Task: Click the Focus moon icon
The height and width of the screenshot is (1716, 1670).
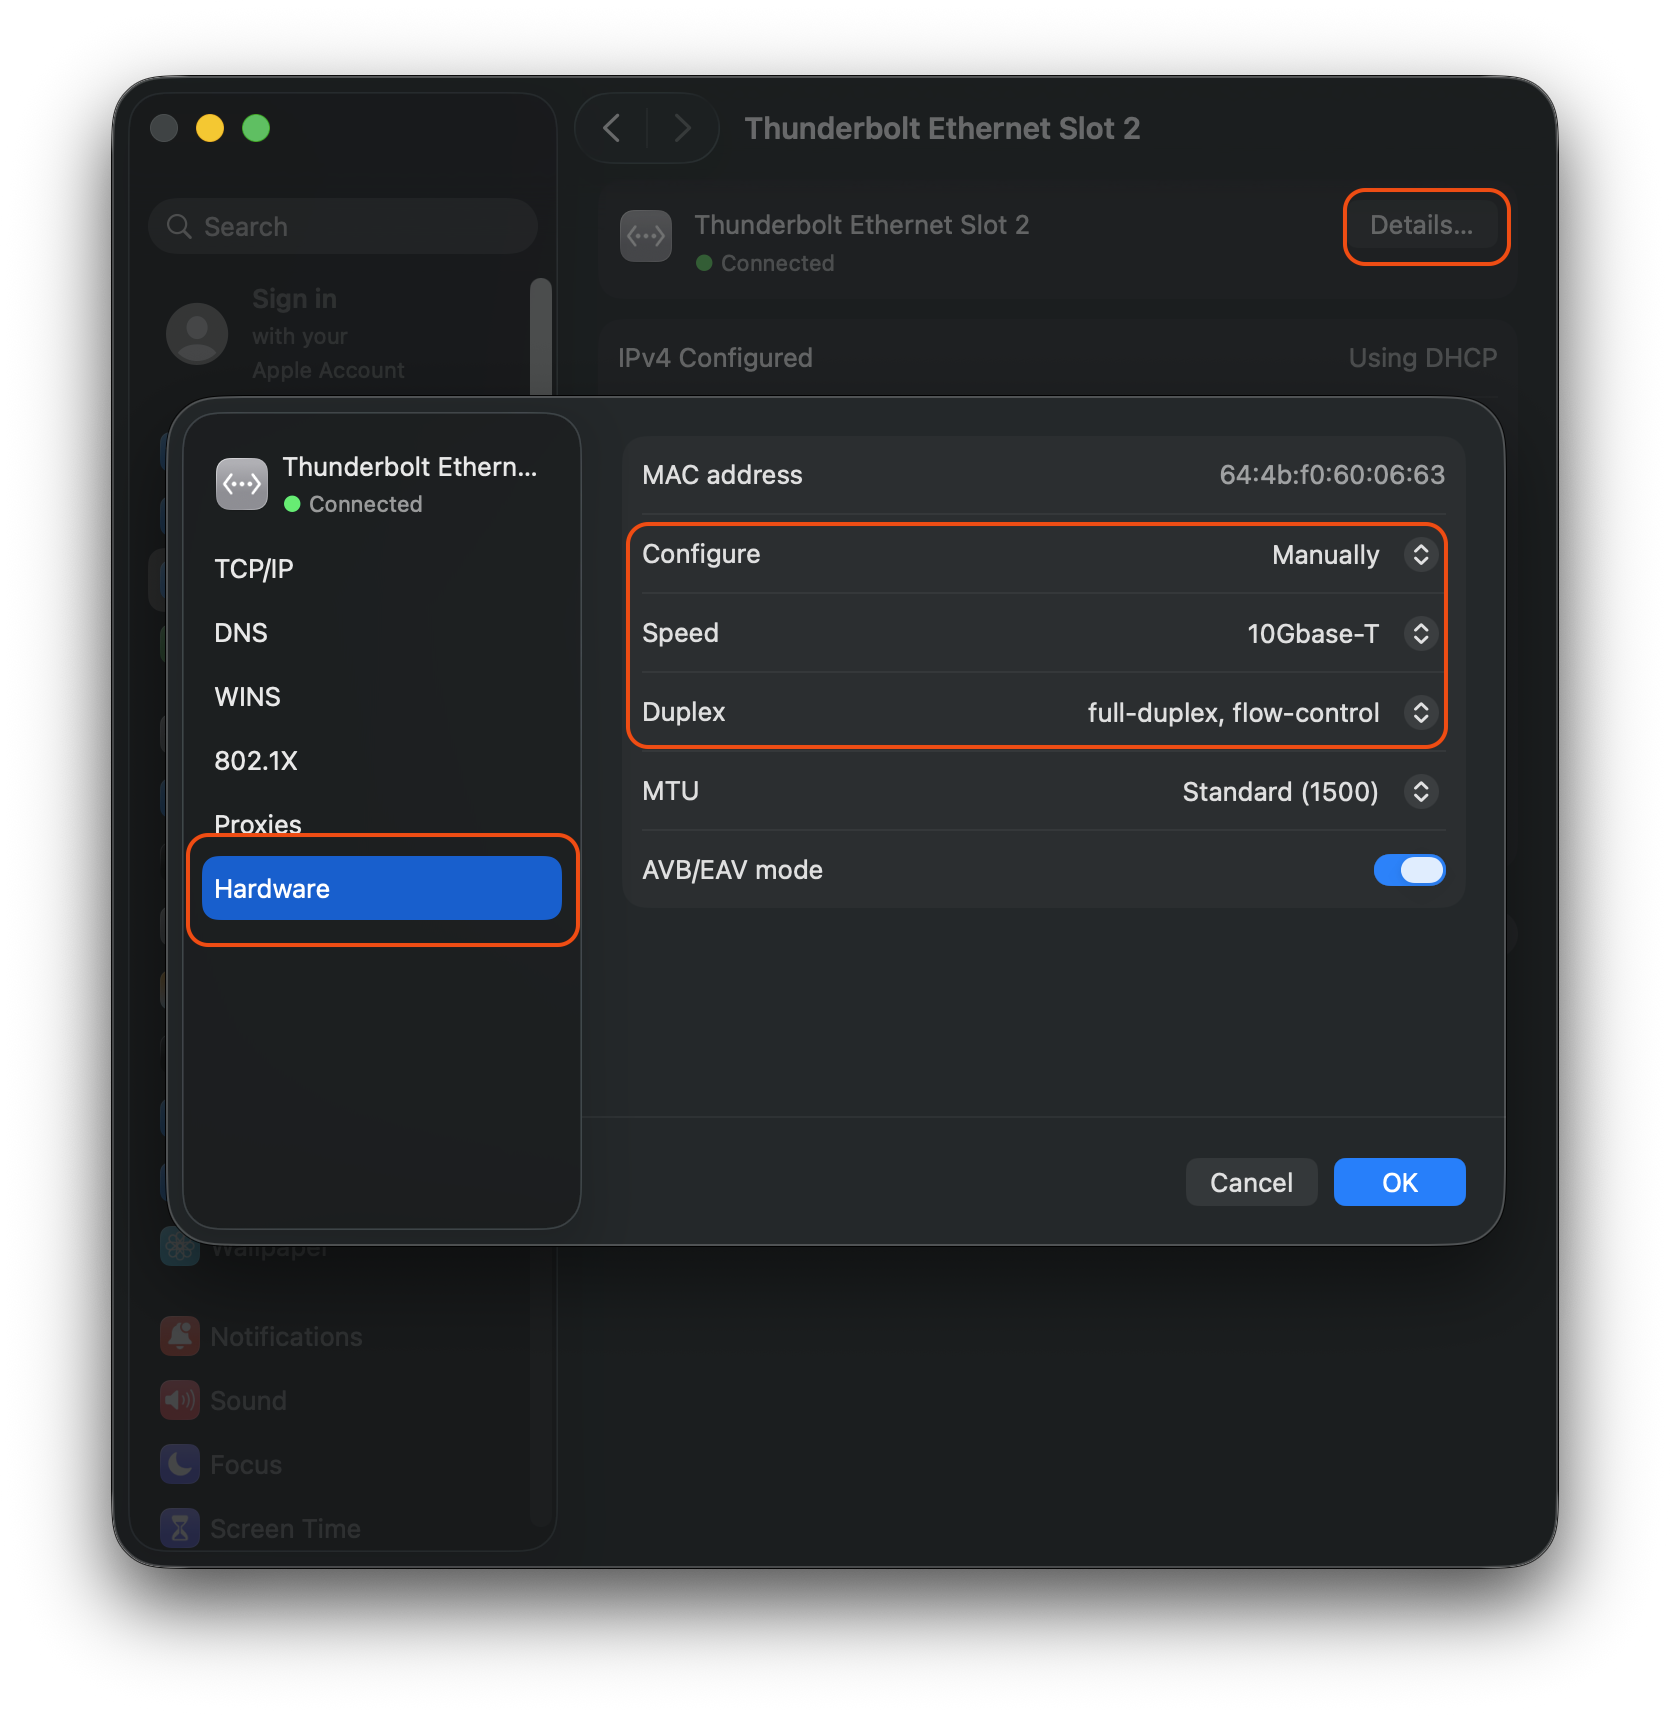Action: pyautogui.click(x=180, y=1464)
